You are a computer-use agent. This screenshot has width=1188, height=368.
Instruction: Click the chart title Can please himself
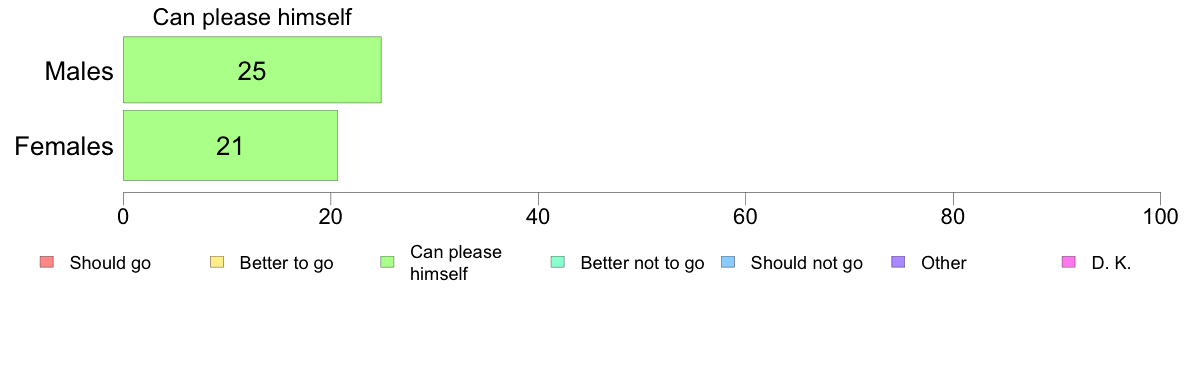(252, 17)
